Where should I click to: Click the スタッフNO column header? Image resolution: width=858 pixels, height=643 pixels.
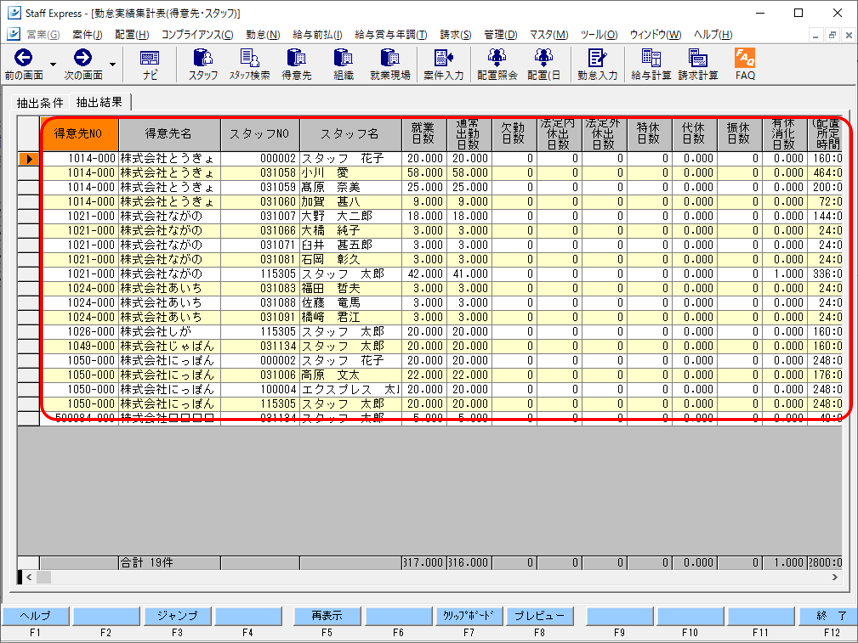(x=260, y=134)
